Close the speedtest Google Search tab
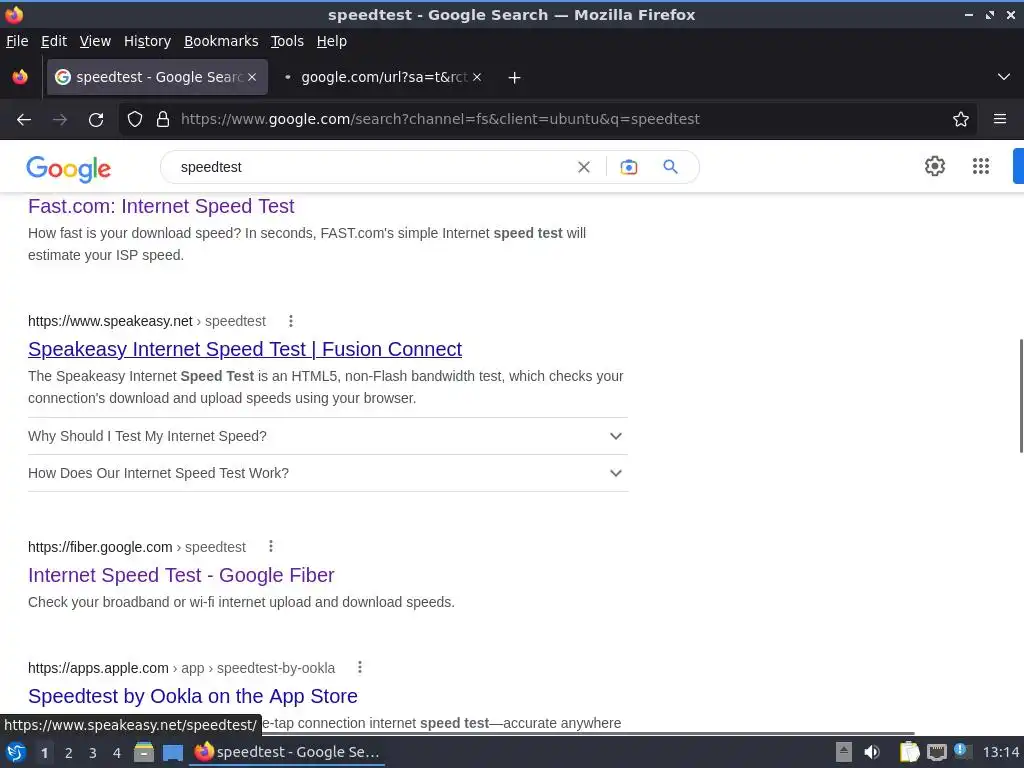This screenshot has height=768, width=1024. 252,77
